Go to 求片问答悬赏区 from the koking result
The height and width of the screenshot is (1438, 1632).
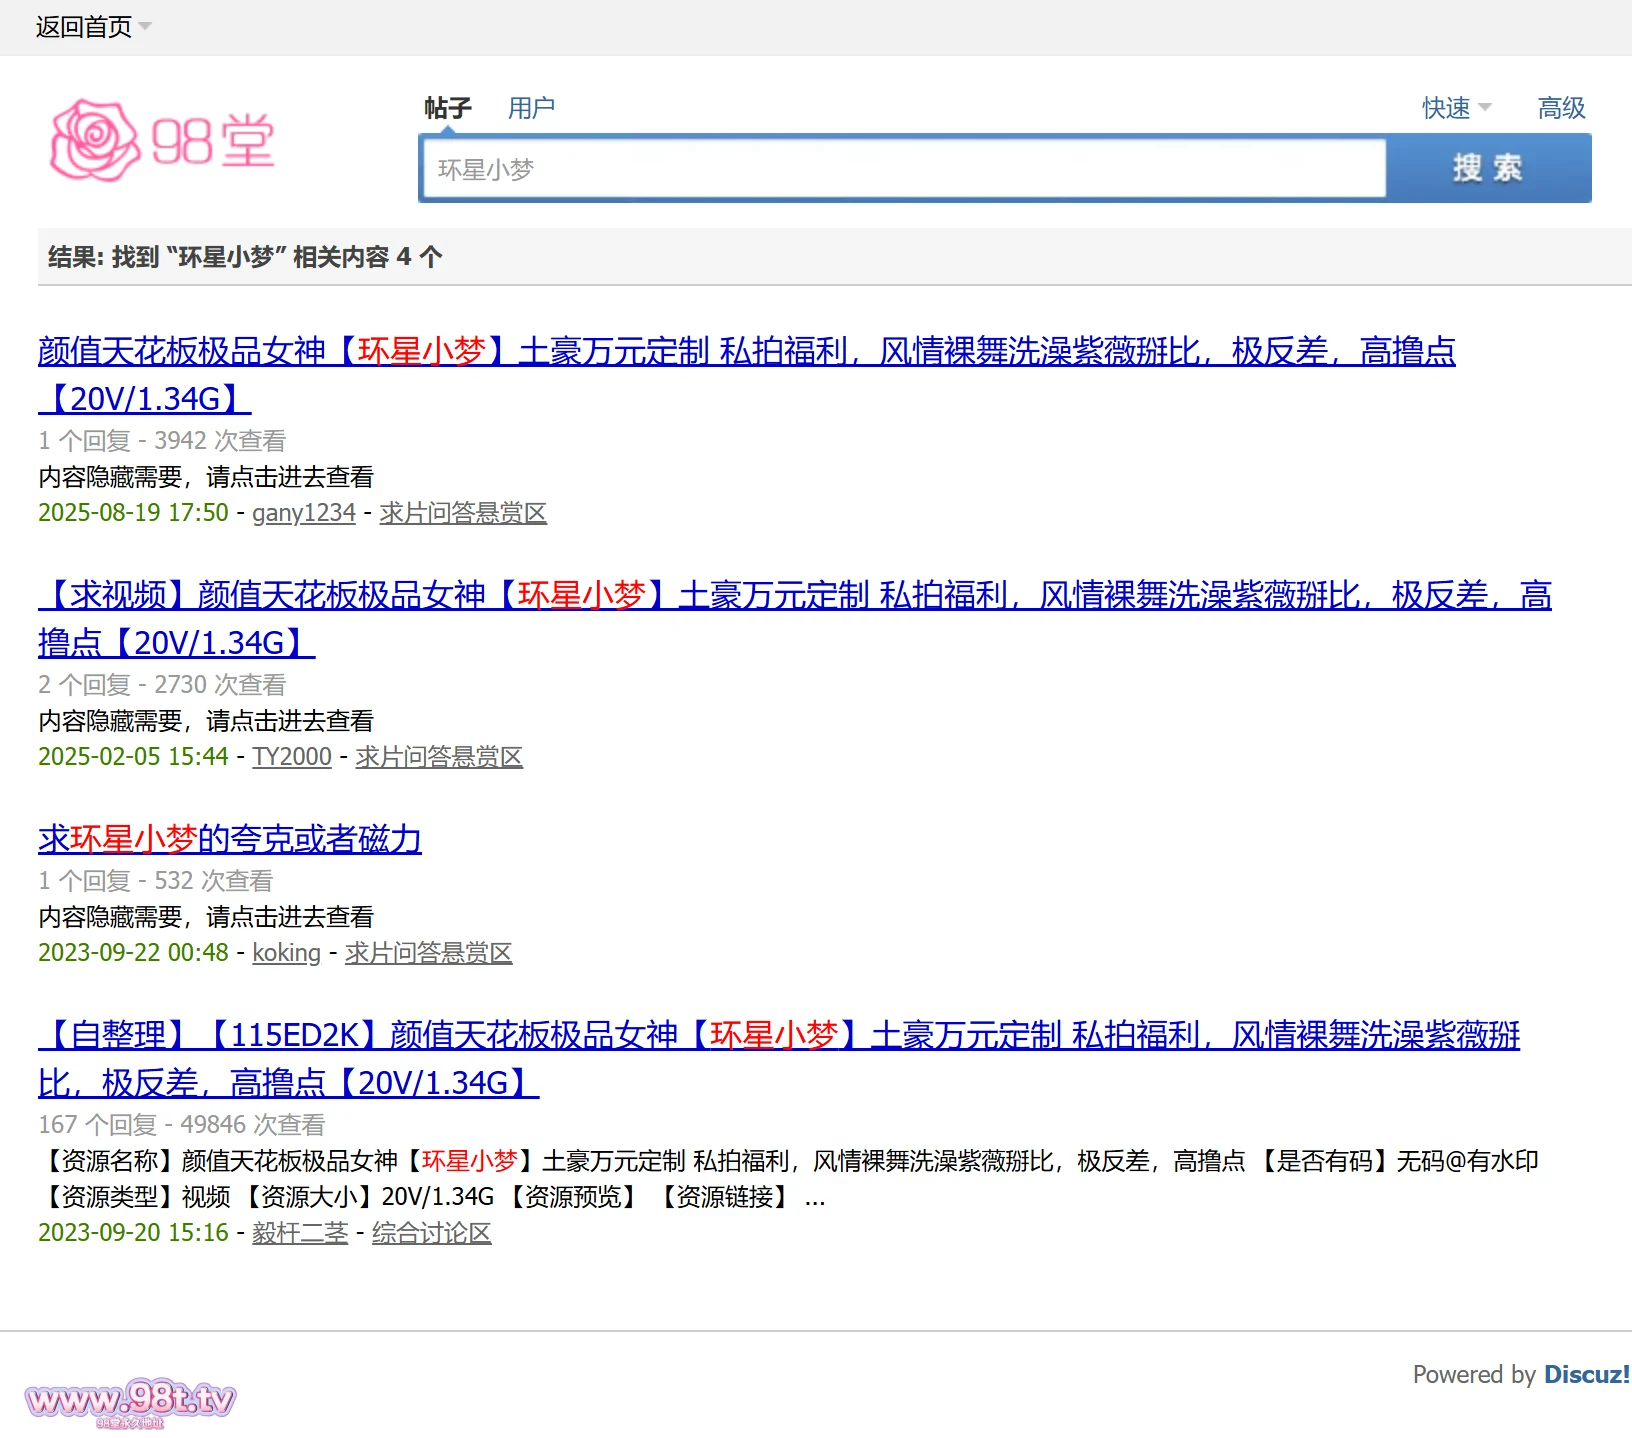(428, 953)
